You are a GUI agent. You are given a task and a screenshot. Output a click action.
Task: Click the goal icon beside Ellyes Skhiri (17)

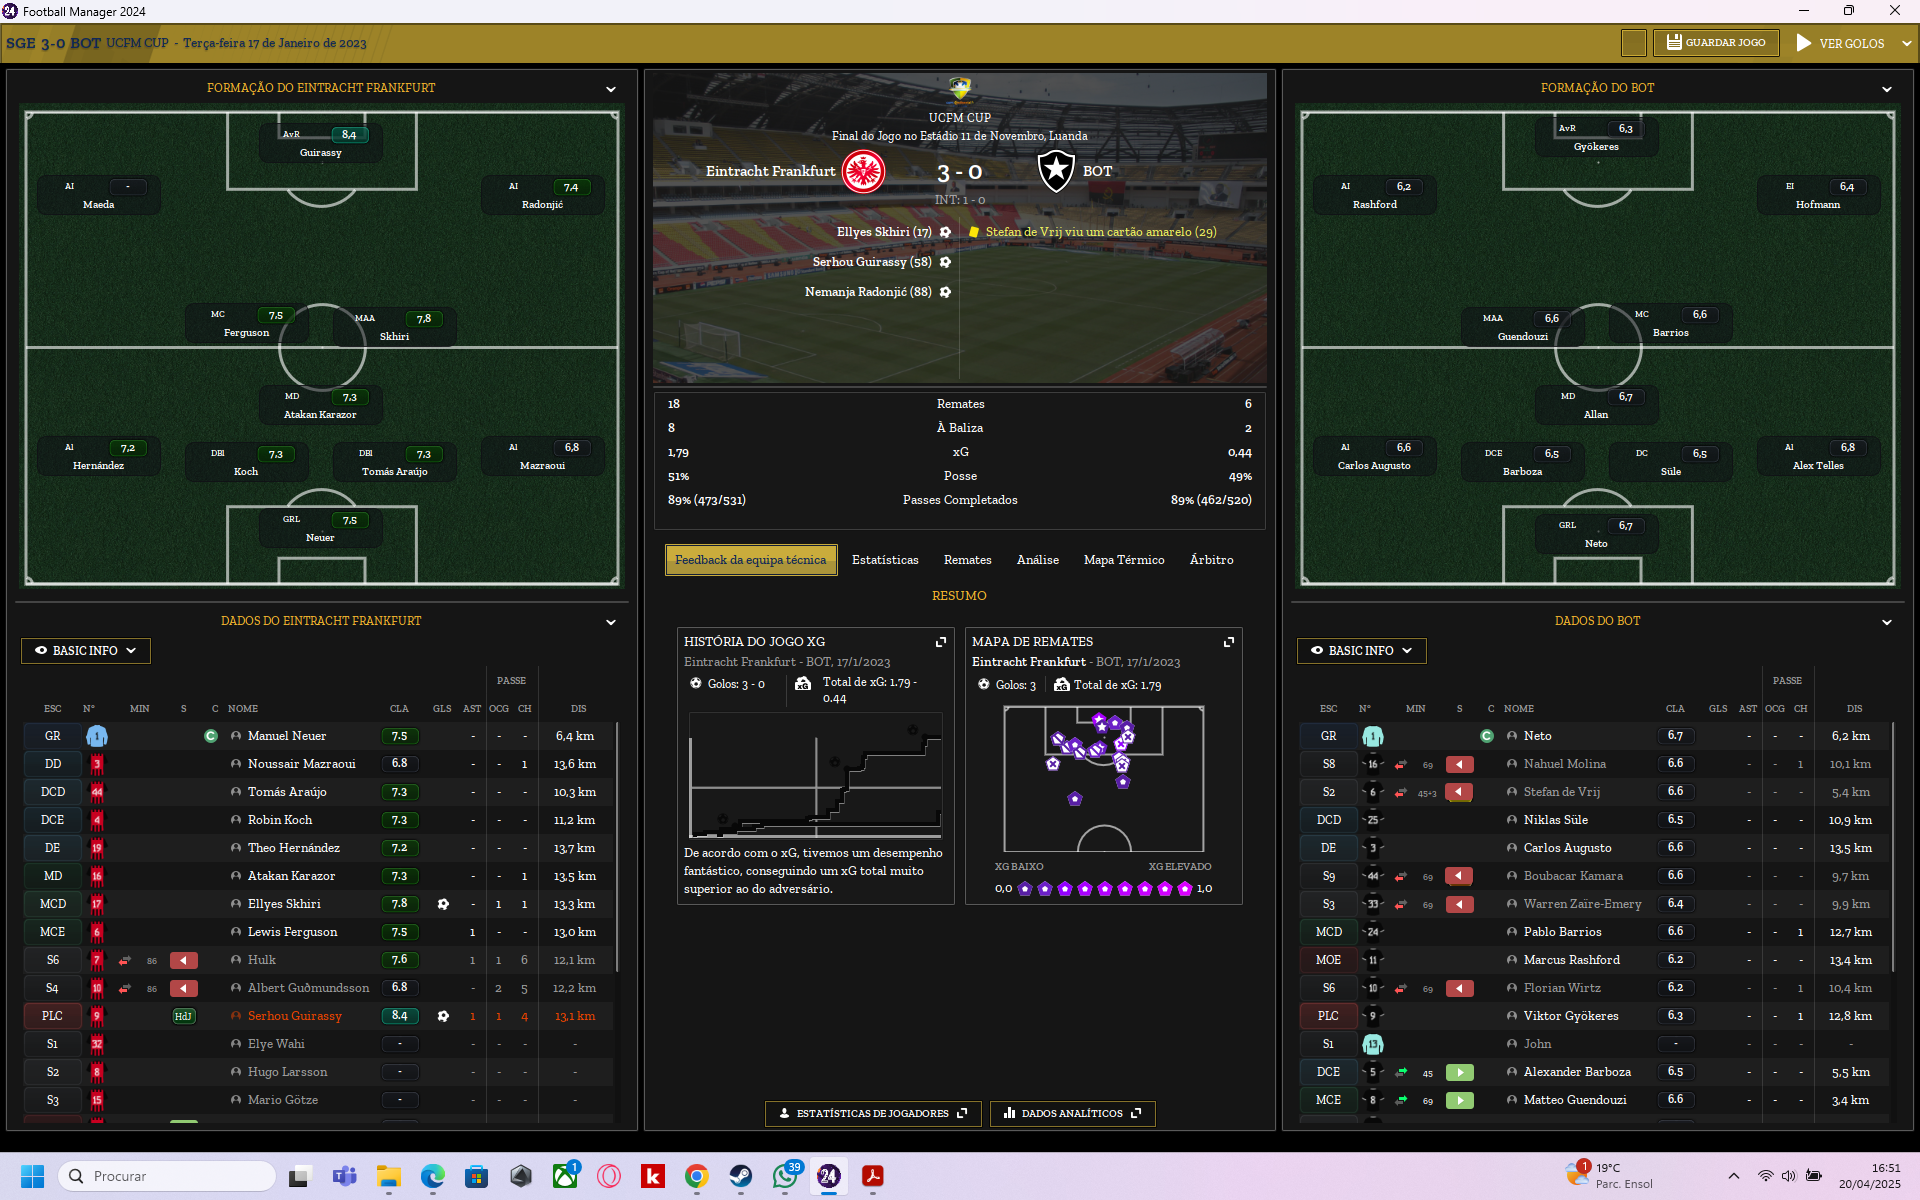945,232
